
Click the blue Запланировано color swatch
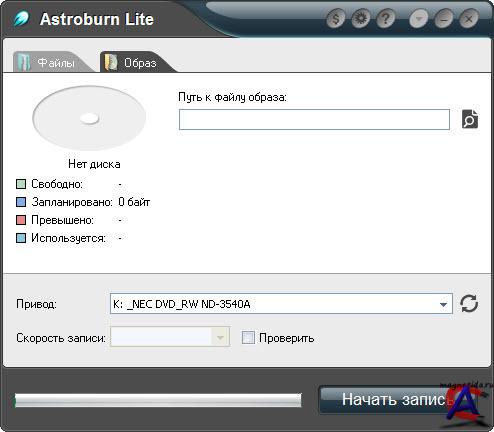click(x=21, y=202)
